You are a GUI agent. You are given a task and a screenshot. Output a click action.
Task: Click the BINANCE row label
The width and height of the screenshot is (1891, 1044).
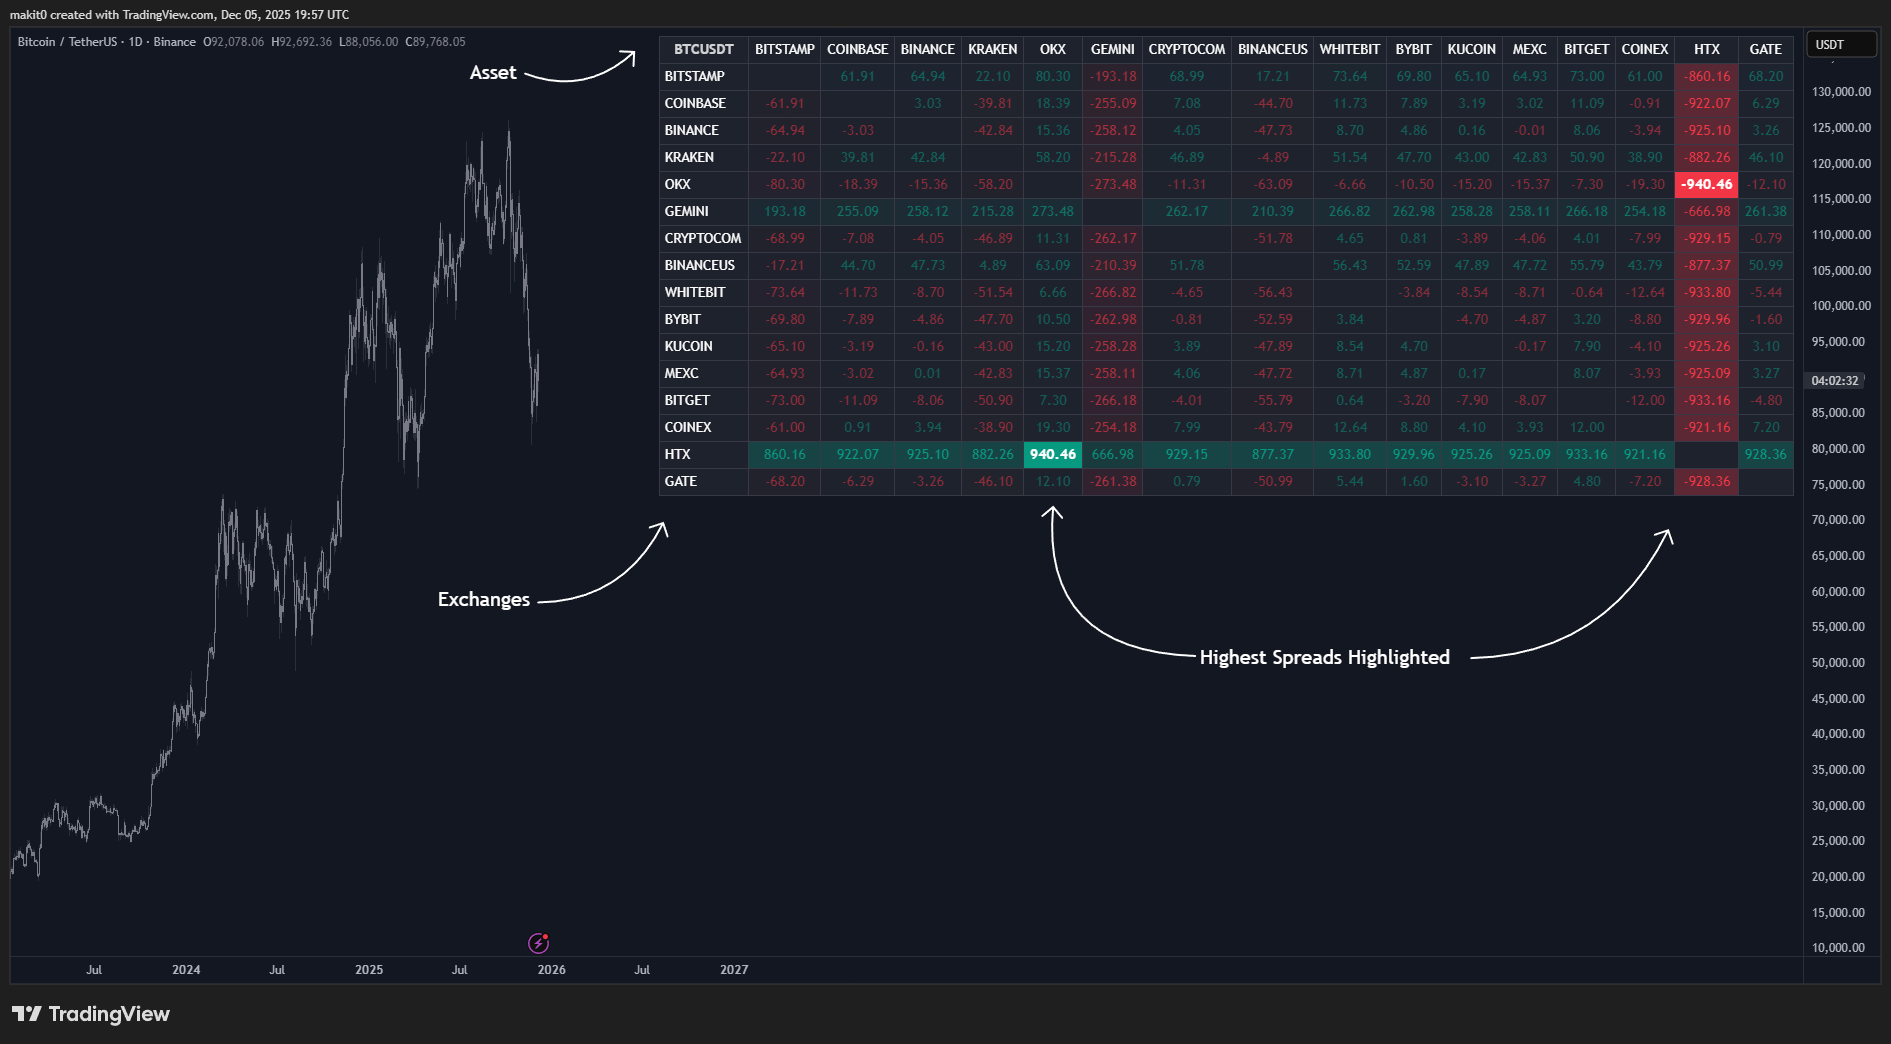pos(704,130)
